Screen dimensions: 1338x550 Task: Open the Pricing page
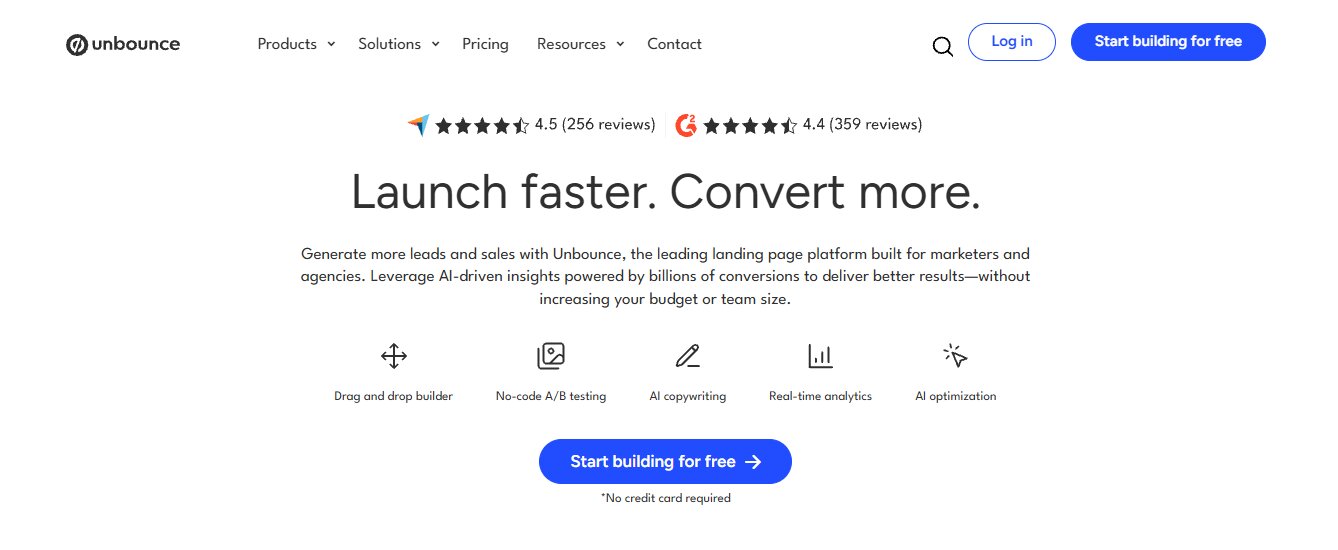coord(485,44)
